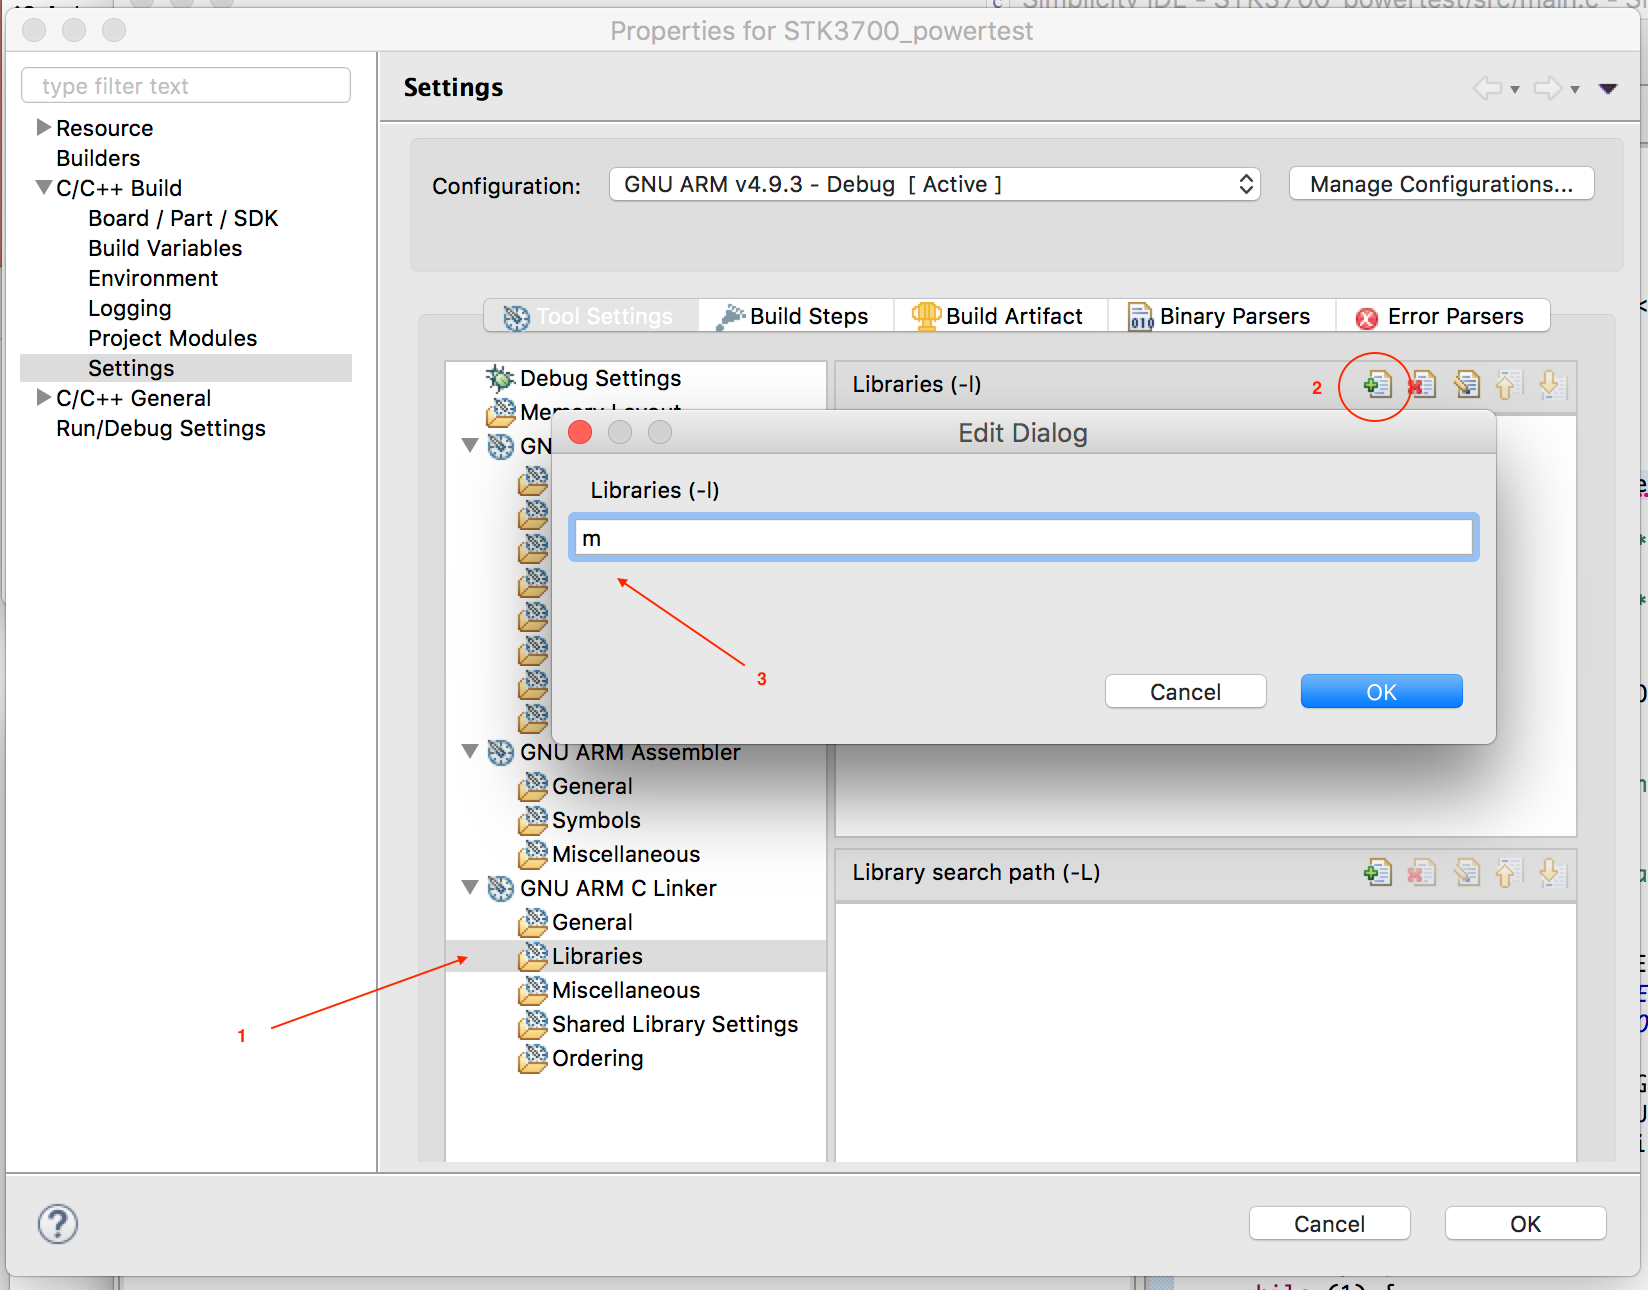
Task: Click Move Up icon in Library search path toolbar
Action: tap(1508, 873)
